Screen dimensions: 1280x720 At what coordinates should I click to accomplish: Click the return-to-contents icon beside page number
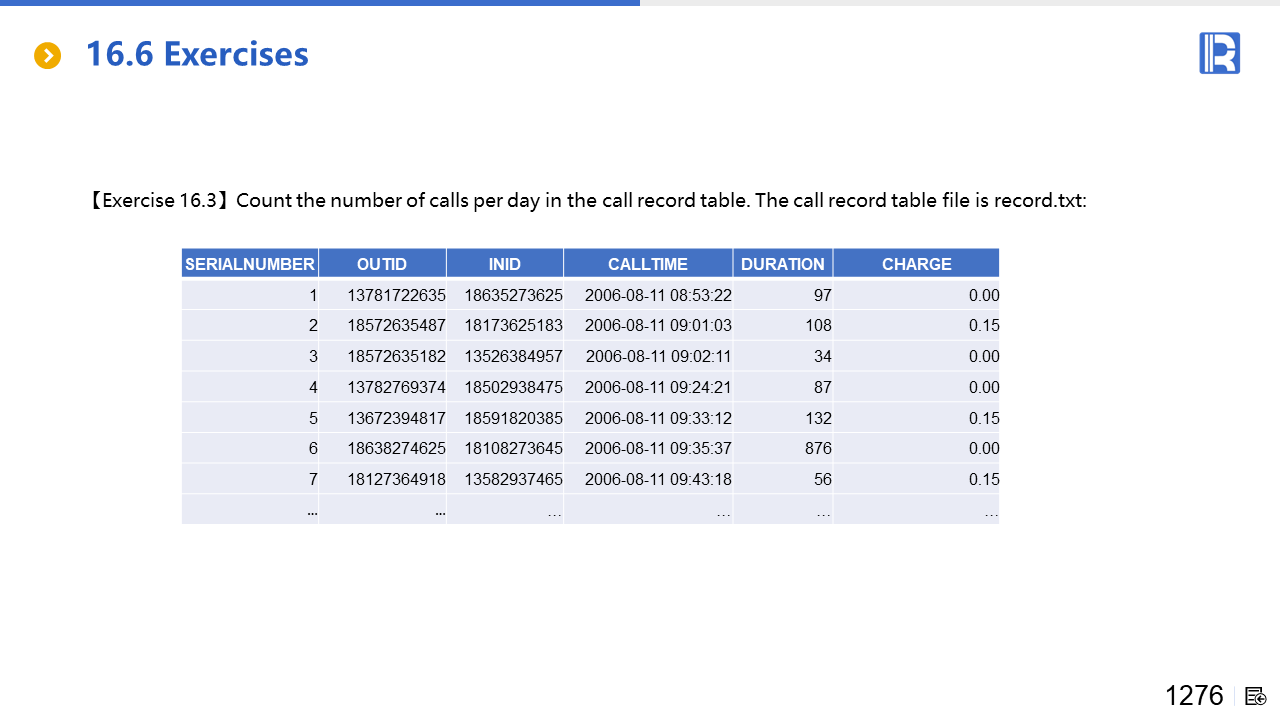1255,696
